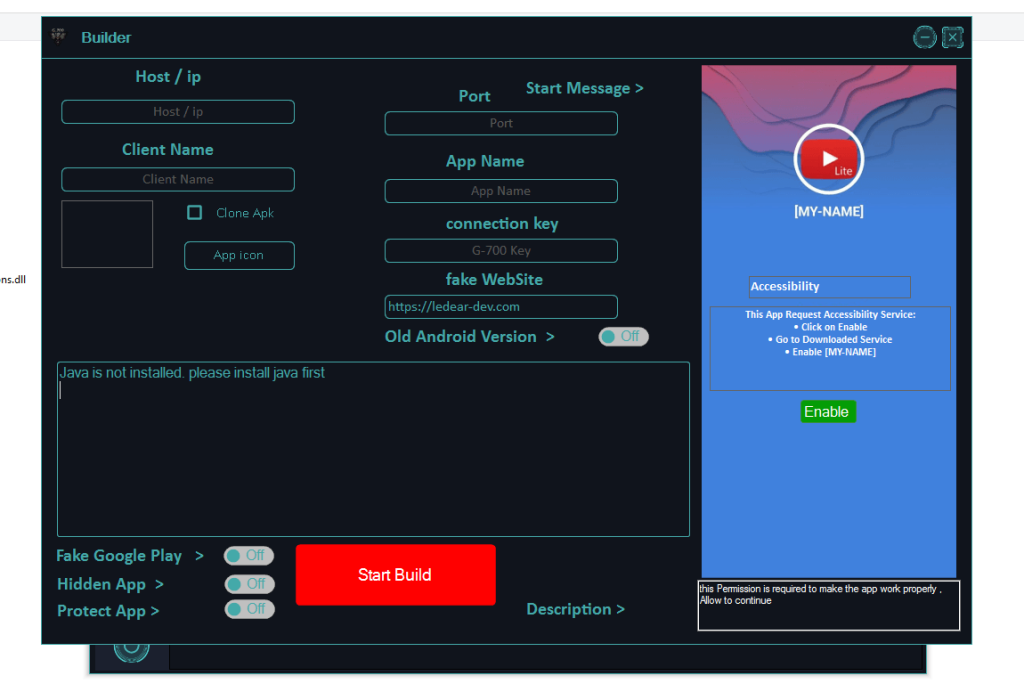Select the Port input field
The image size is (1024, 700).
500,122
